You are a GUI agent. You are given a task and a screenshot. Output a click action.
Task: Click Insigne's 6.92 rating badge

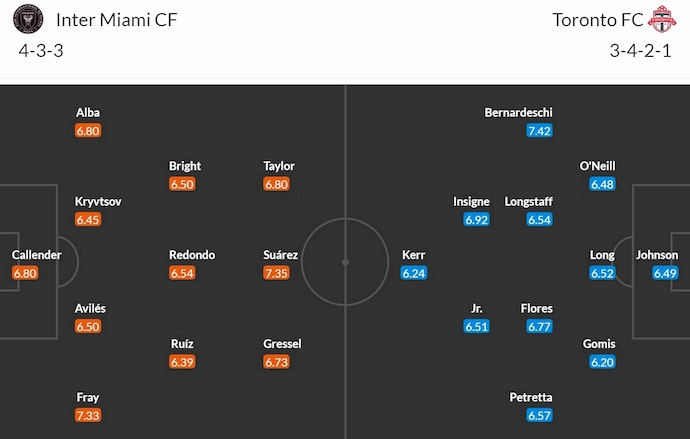click(476, 219)
